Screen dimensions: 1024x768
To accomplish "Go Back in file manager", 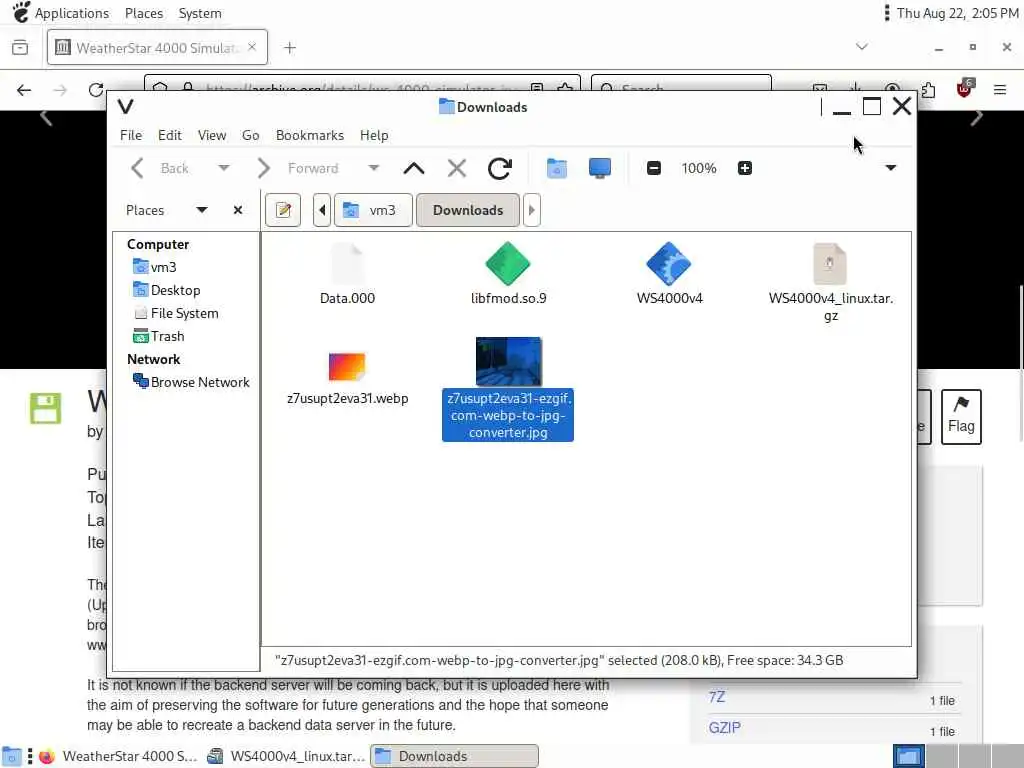I will pyautogui.click(x=160, y=168).
